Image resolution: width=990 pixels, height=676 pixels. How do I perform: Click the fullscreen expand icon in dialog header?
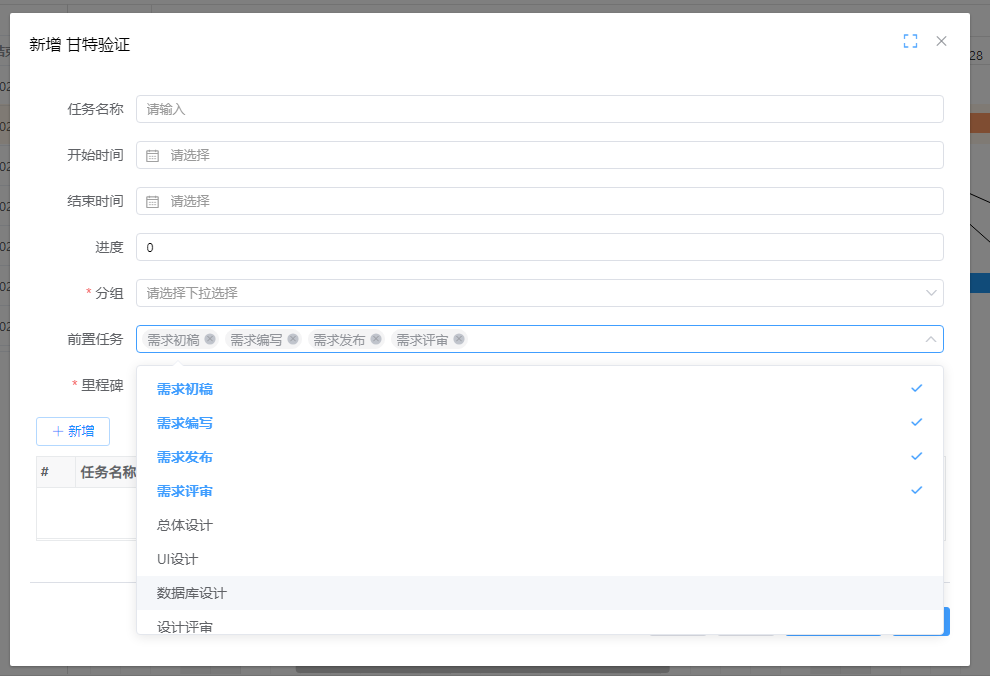coord(910,41)
